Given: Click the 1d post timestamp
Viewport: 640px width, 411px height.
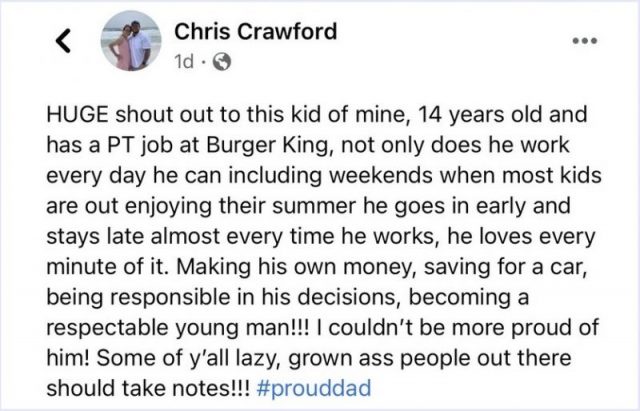Looking at the screenshot, I should (183, 62).
